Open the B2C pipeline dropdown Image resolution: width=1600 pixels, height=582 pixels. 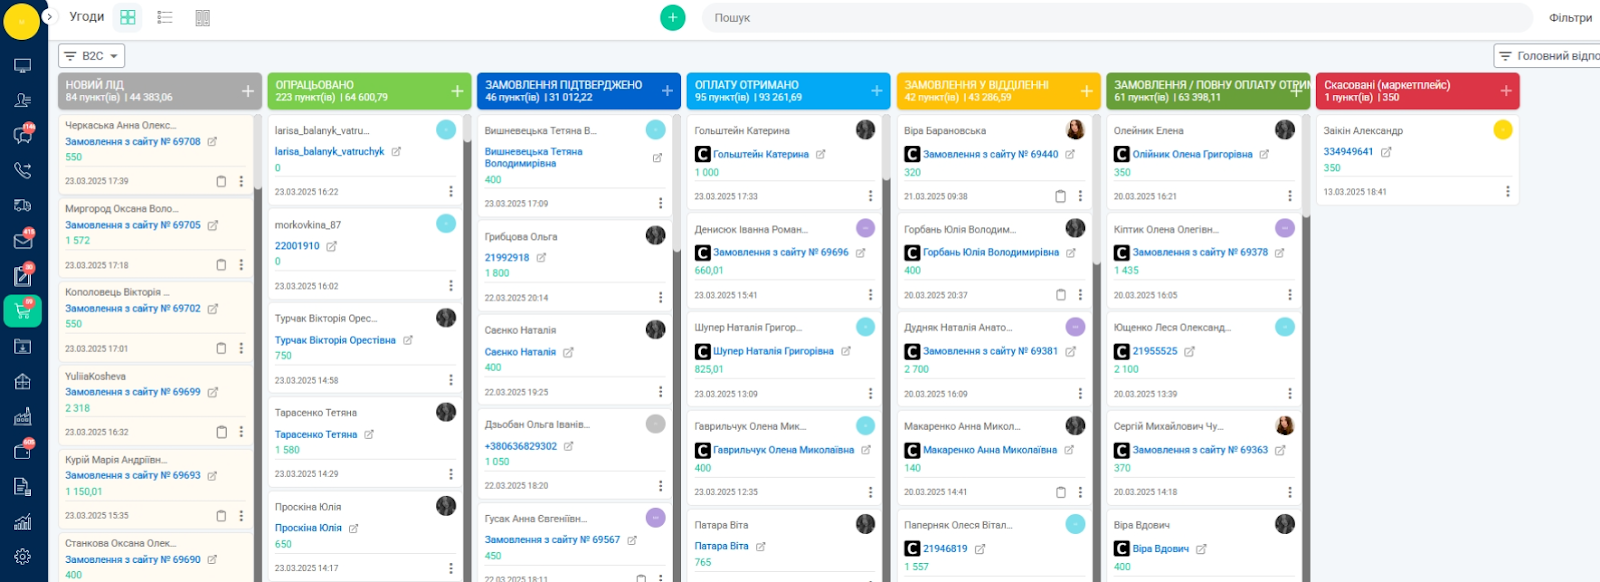coord(91,56)
